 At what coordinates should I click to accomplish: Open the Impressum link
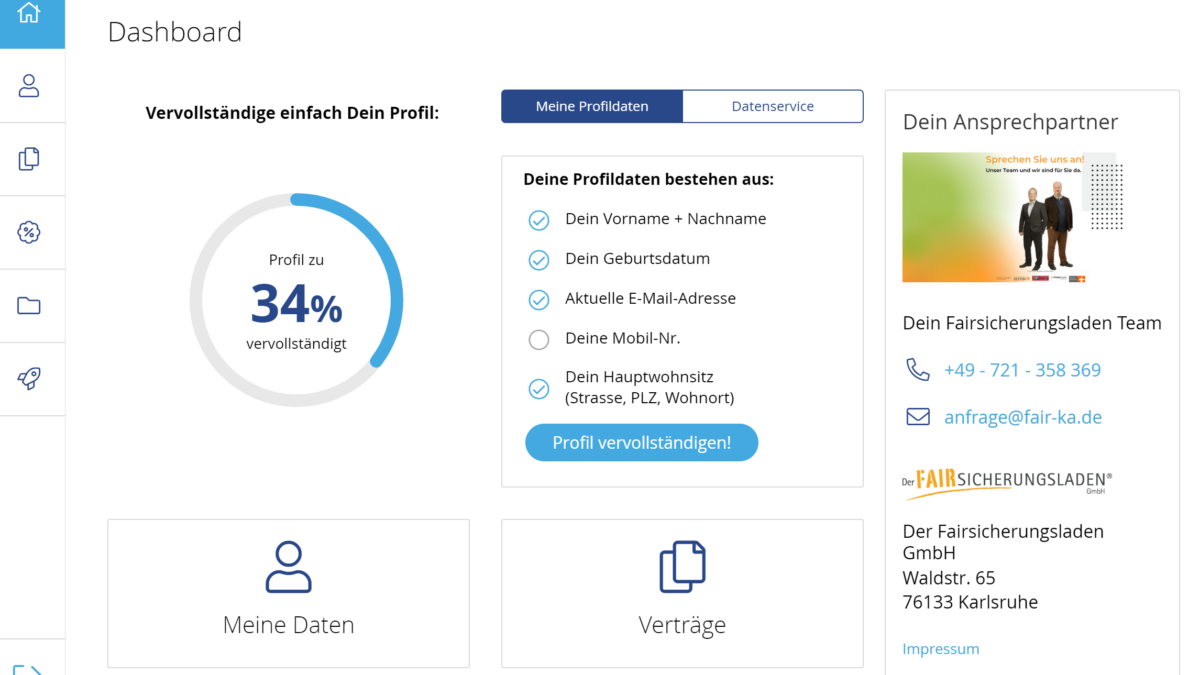[940, 649]
